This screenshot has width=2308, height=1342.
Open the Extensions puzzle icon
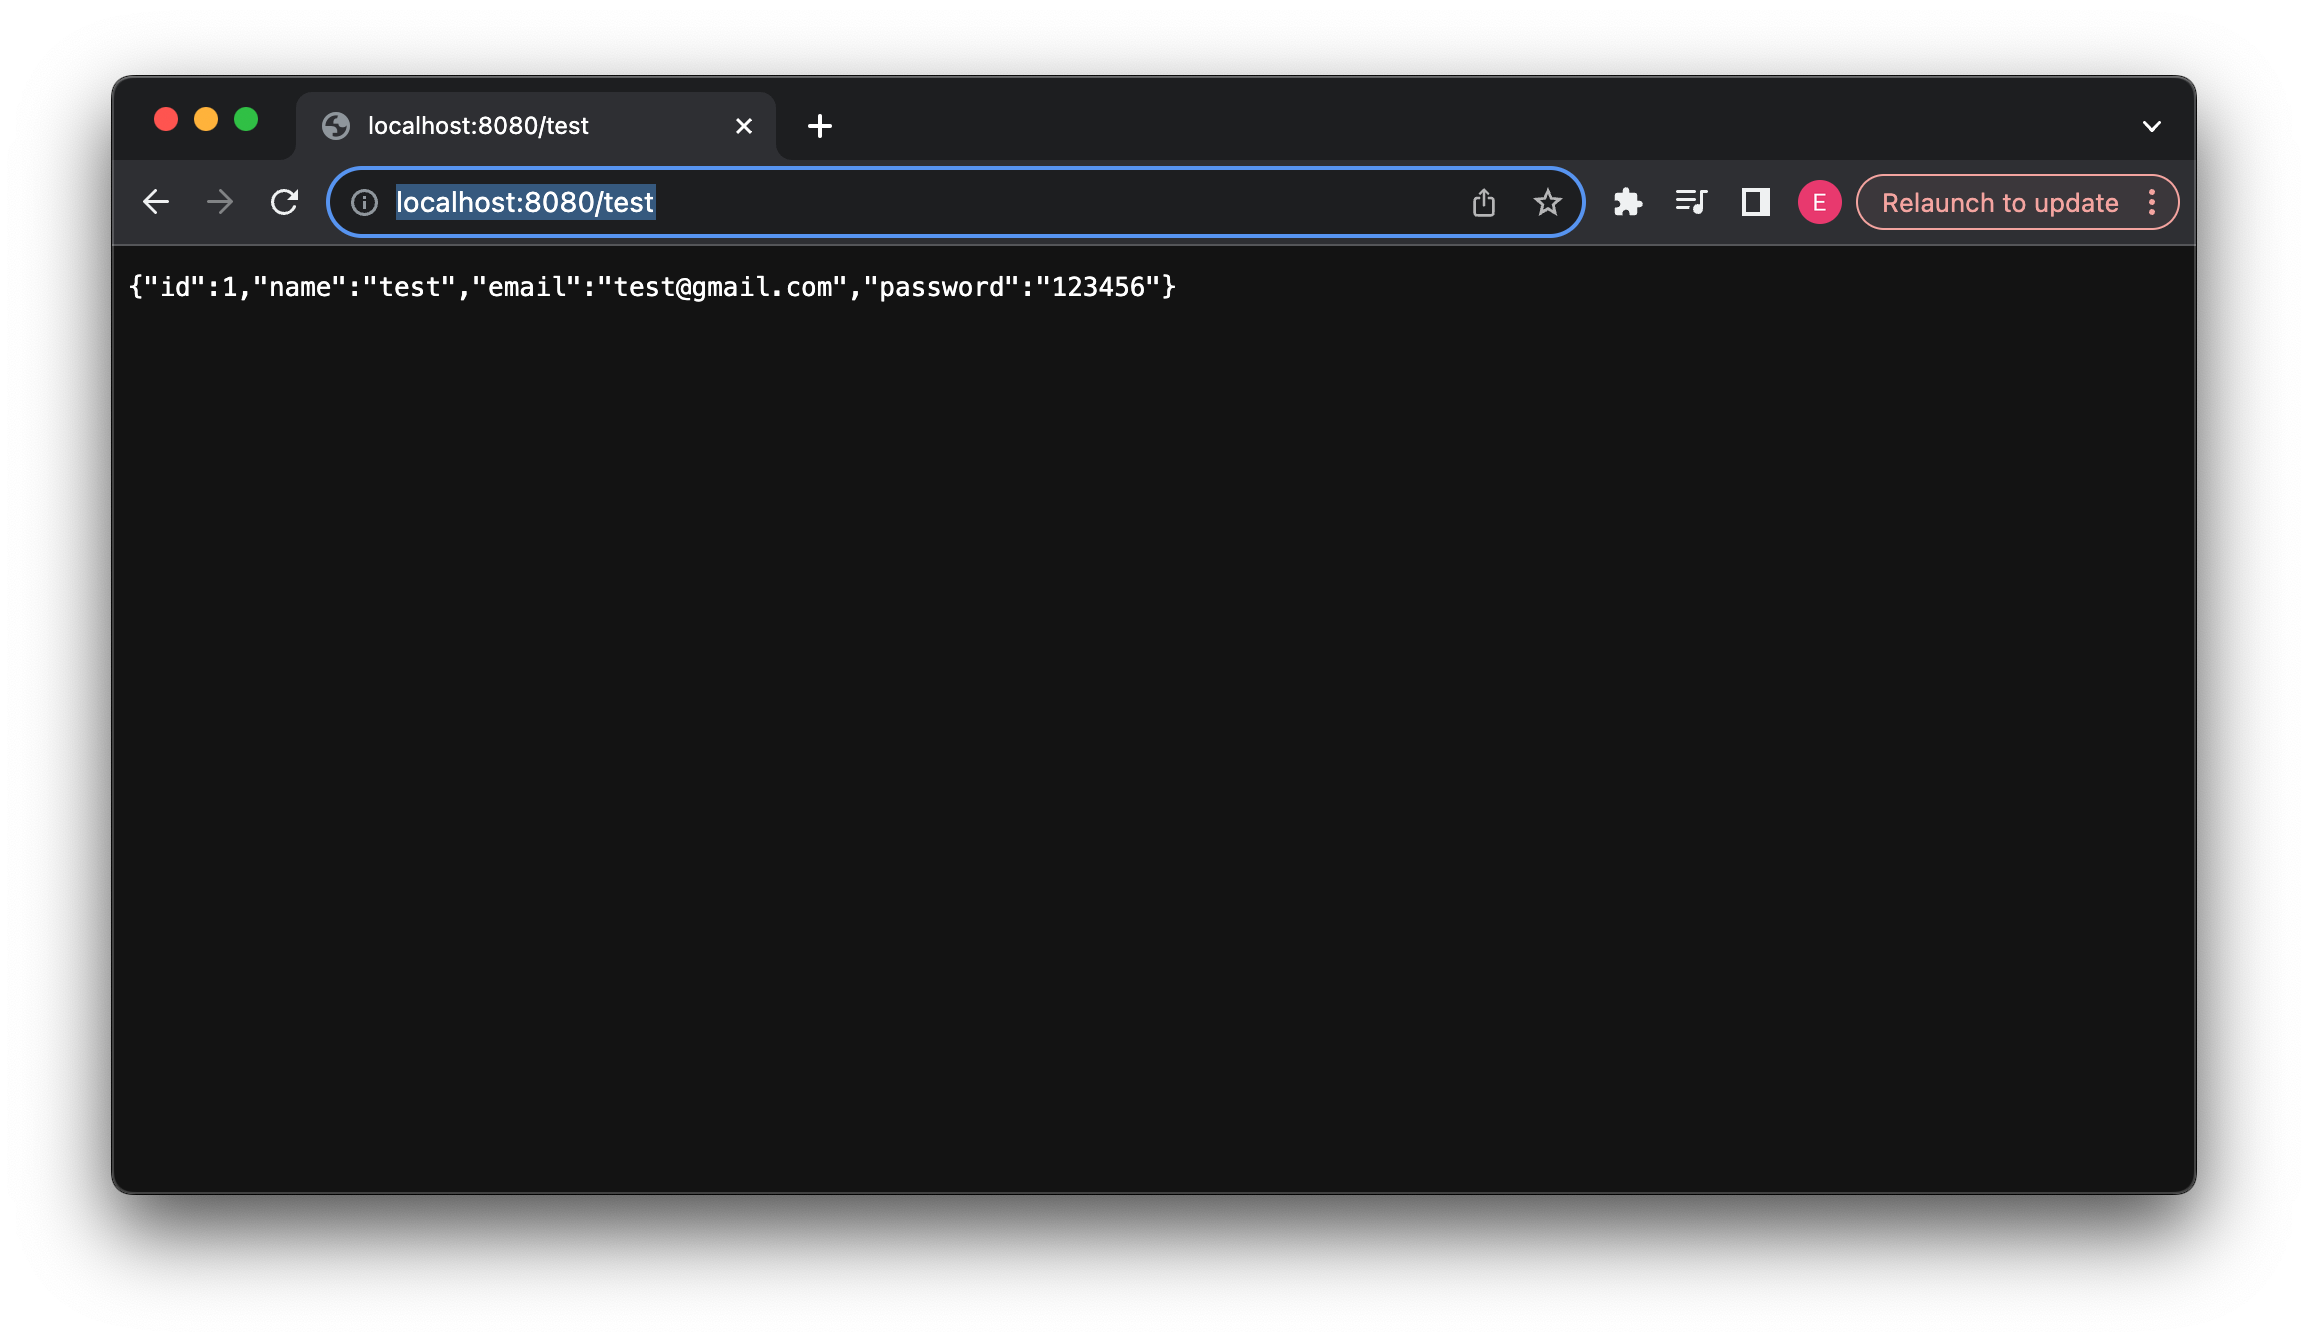point(1628,202)
